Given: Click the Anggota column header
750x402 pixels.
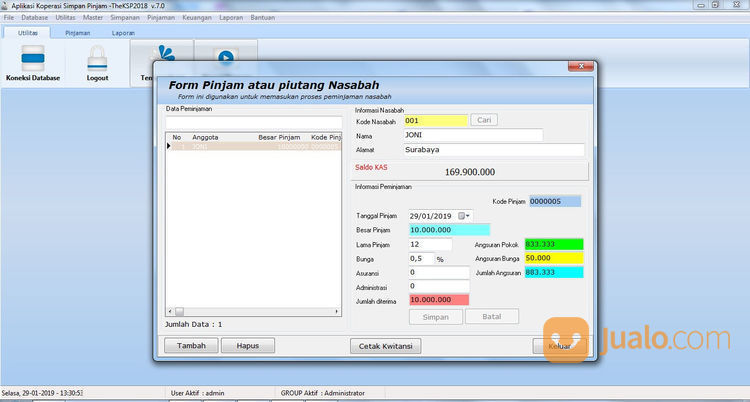Looking at the screenshot, I should (205, 137).
